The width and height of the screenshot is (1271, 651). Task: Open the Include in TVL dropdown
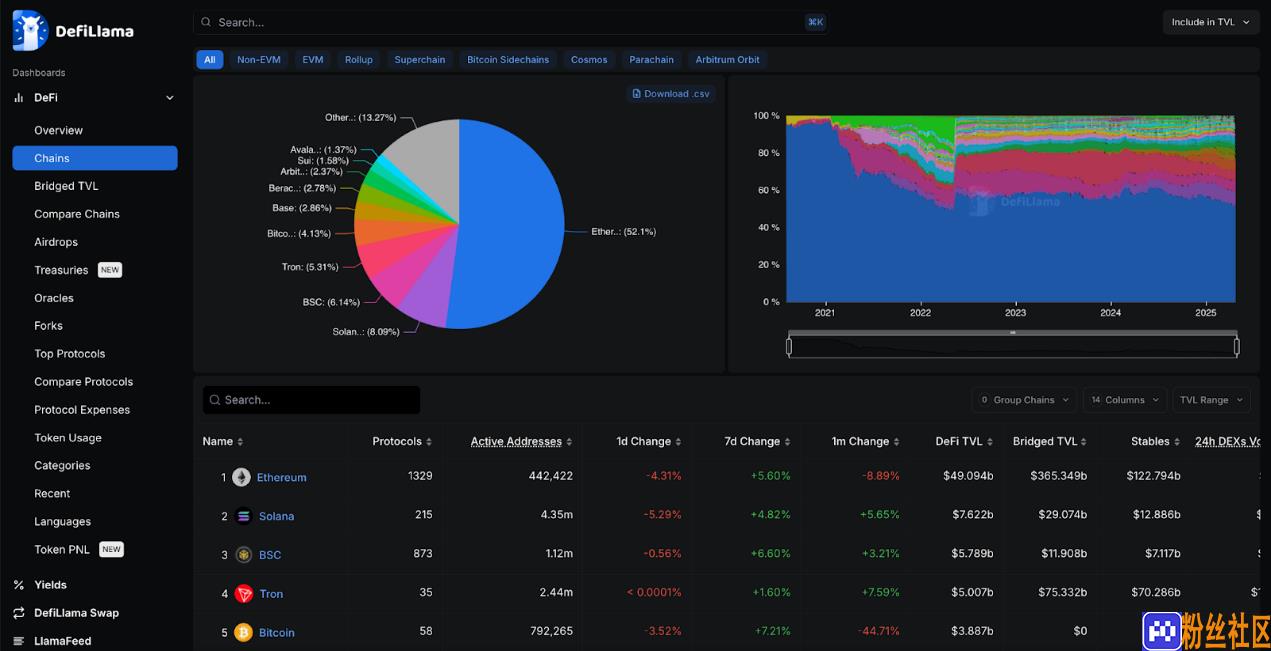click(1211, 22)
